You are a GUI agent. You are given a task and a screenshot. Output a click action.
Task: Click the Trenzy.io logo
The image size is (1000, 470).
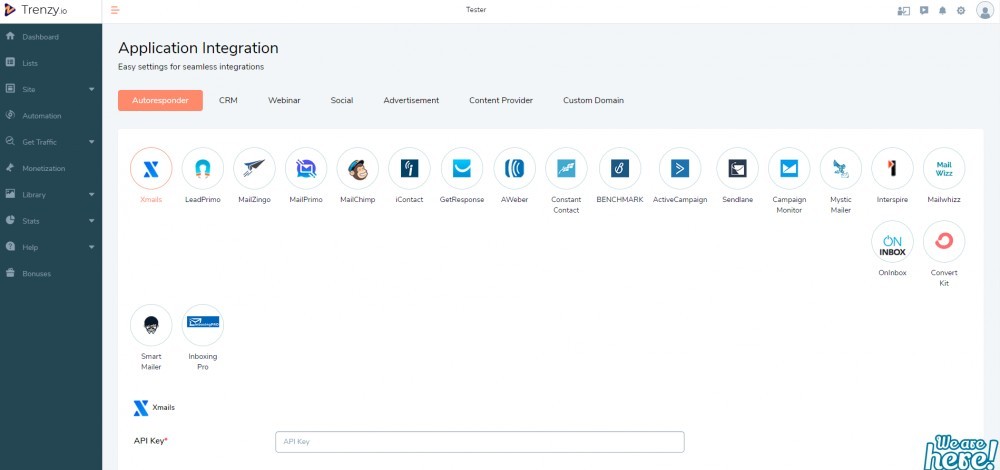(36, 10)
